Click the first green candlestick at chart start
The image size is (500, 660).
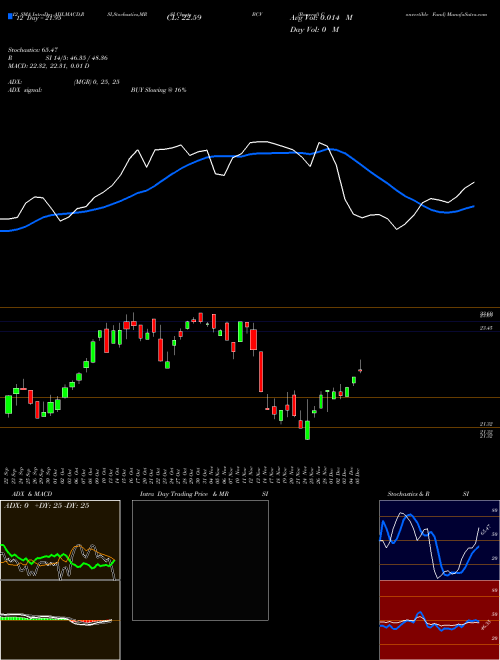(8, 405)
